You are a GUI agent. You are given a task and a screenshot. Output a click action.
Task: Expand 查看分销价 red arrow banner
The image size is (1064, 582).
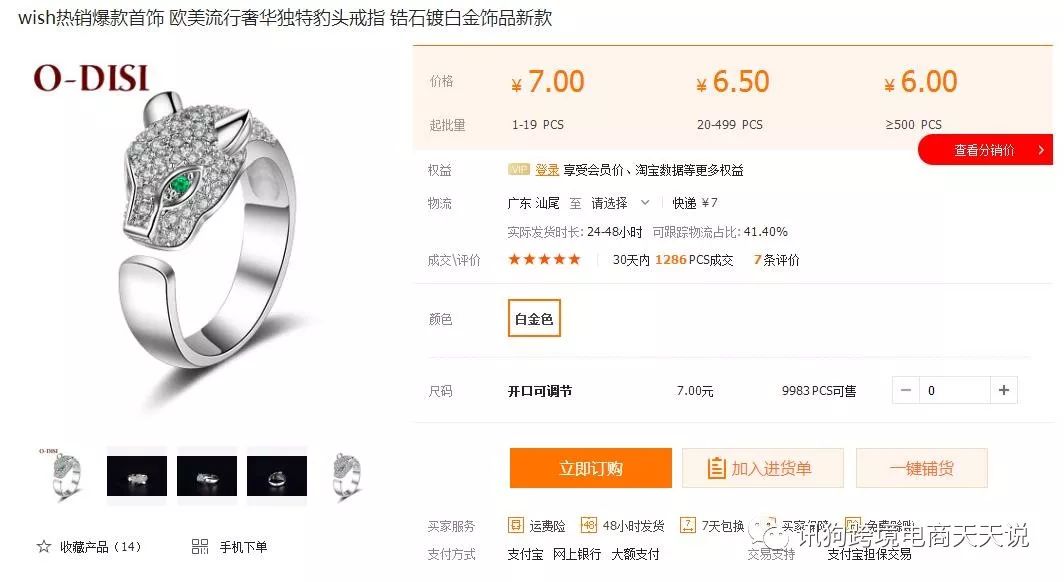click(986, 150)
